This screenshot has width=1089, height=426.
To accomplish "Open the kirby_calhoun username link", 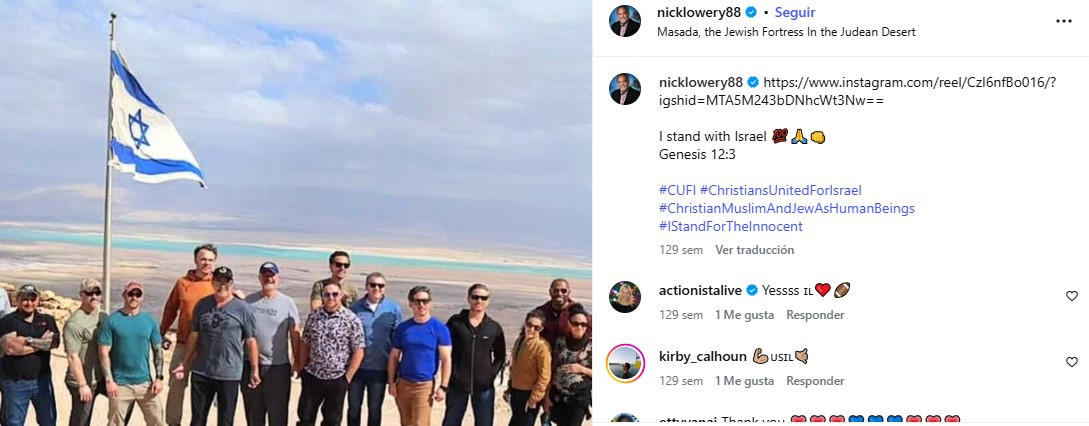I will click(x=703, y=357).
